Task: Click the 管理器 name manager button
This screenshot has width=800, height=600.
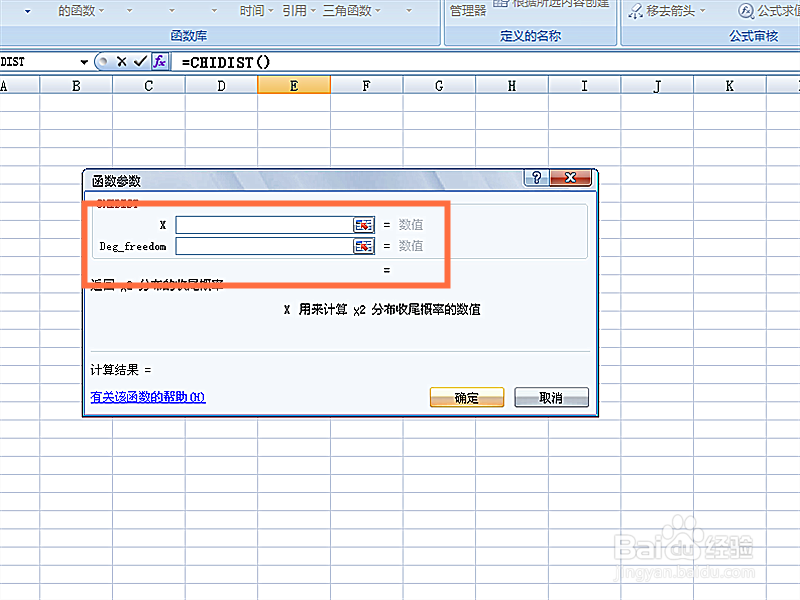Action: click(468, 10)
